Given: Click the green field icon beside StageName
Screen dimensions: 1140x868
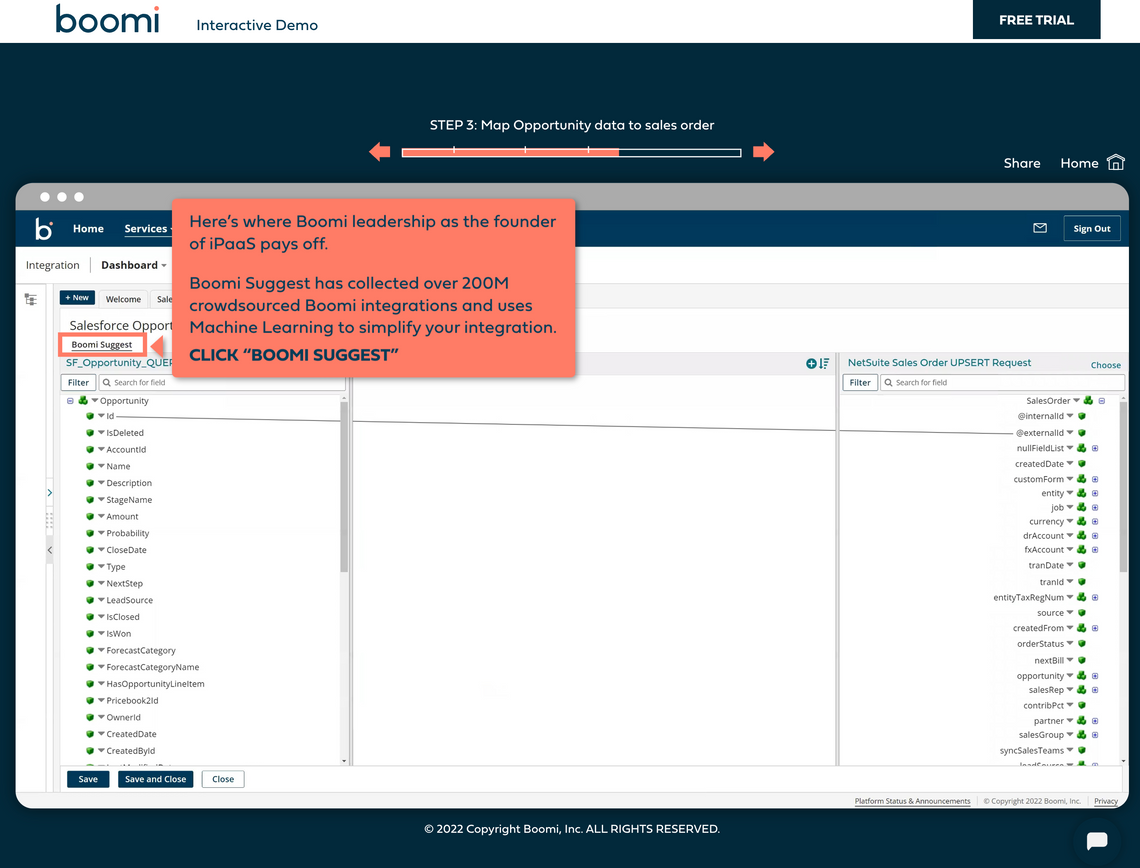Looking at the screenshot, I should point(90,499).
